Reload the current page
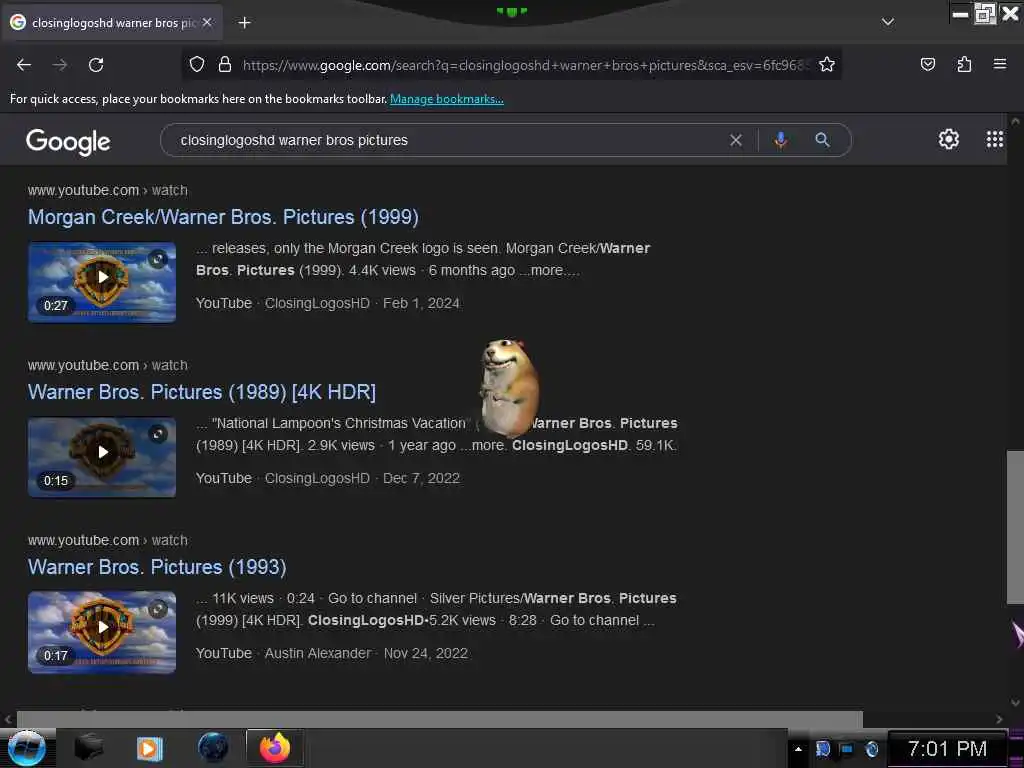Image resolution: width=1024 pixels, height=768 pixels. [96, 65]
